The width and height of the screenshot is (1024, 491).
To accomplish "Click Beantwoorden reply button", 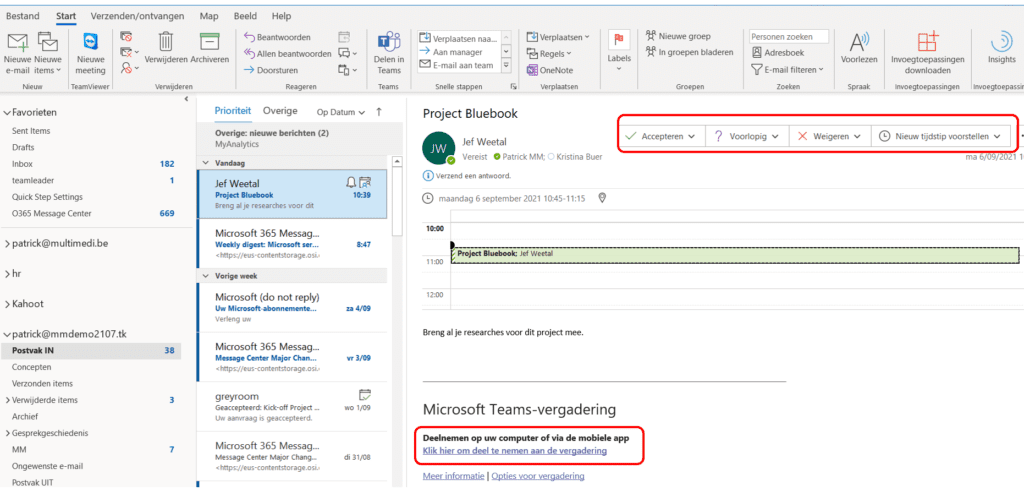I will [x=277, y=37].
